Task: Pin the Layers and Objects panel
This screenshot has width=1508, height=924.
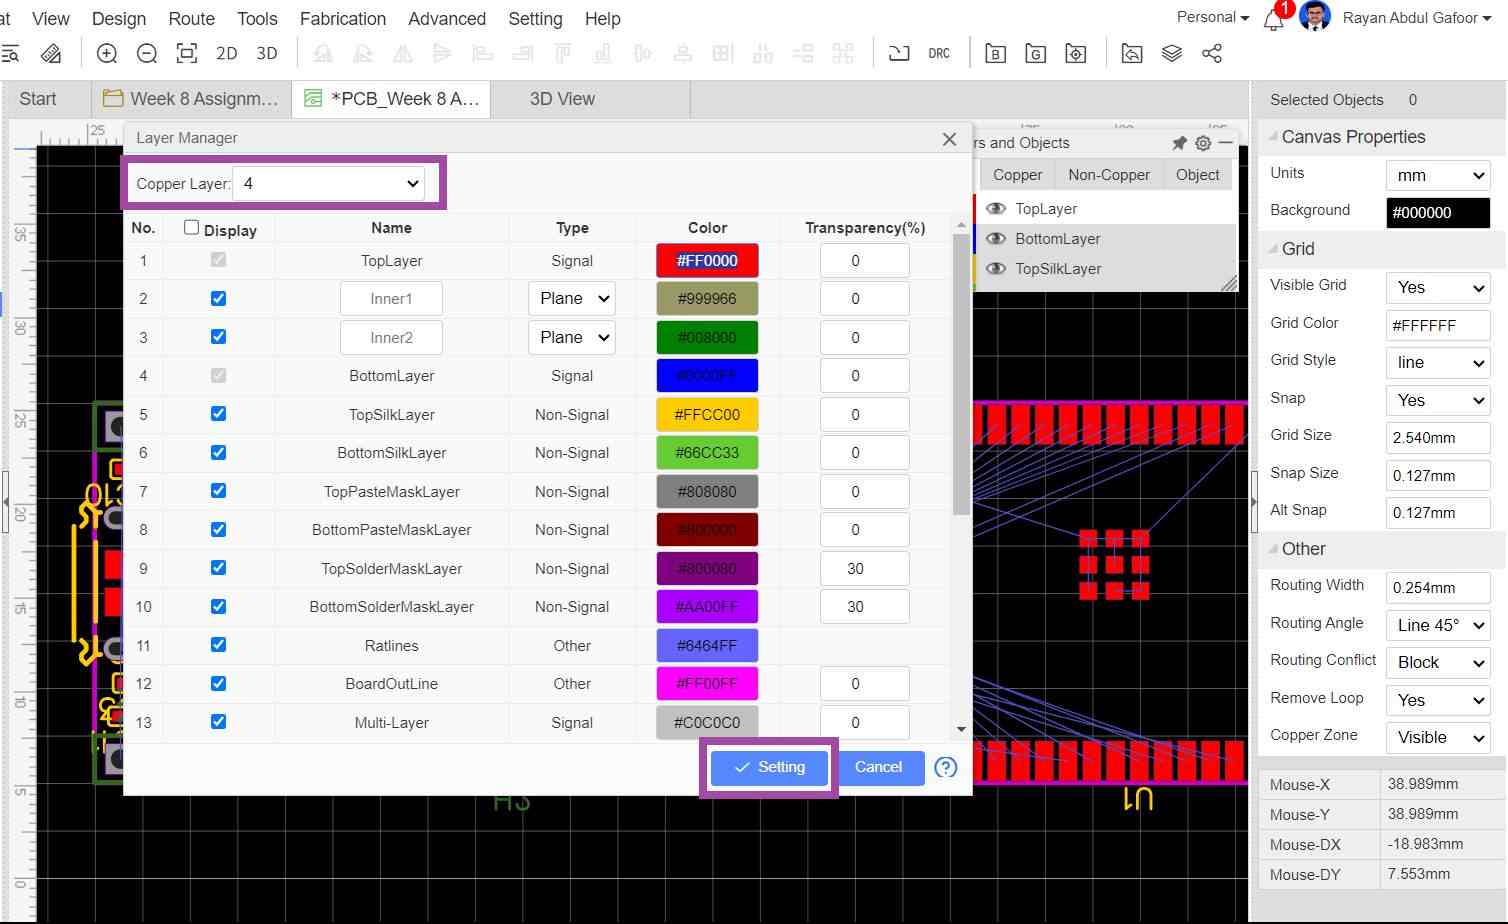Action: (x=1179, y=143)
